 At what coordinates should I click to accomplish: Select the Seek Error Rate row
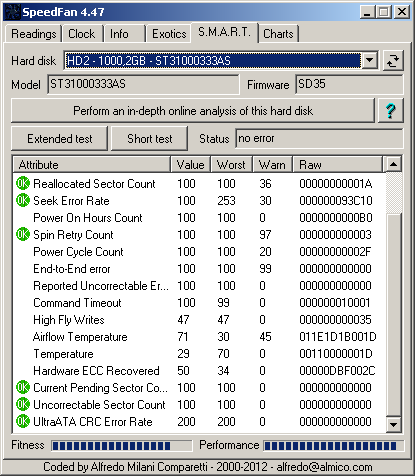pyautogui.click(x=199, y=201)
